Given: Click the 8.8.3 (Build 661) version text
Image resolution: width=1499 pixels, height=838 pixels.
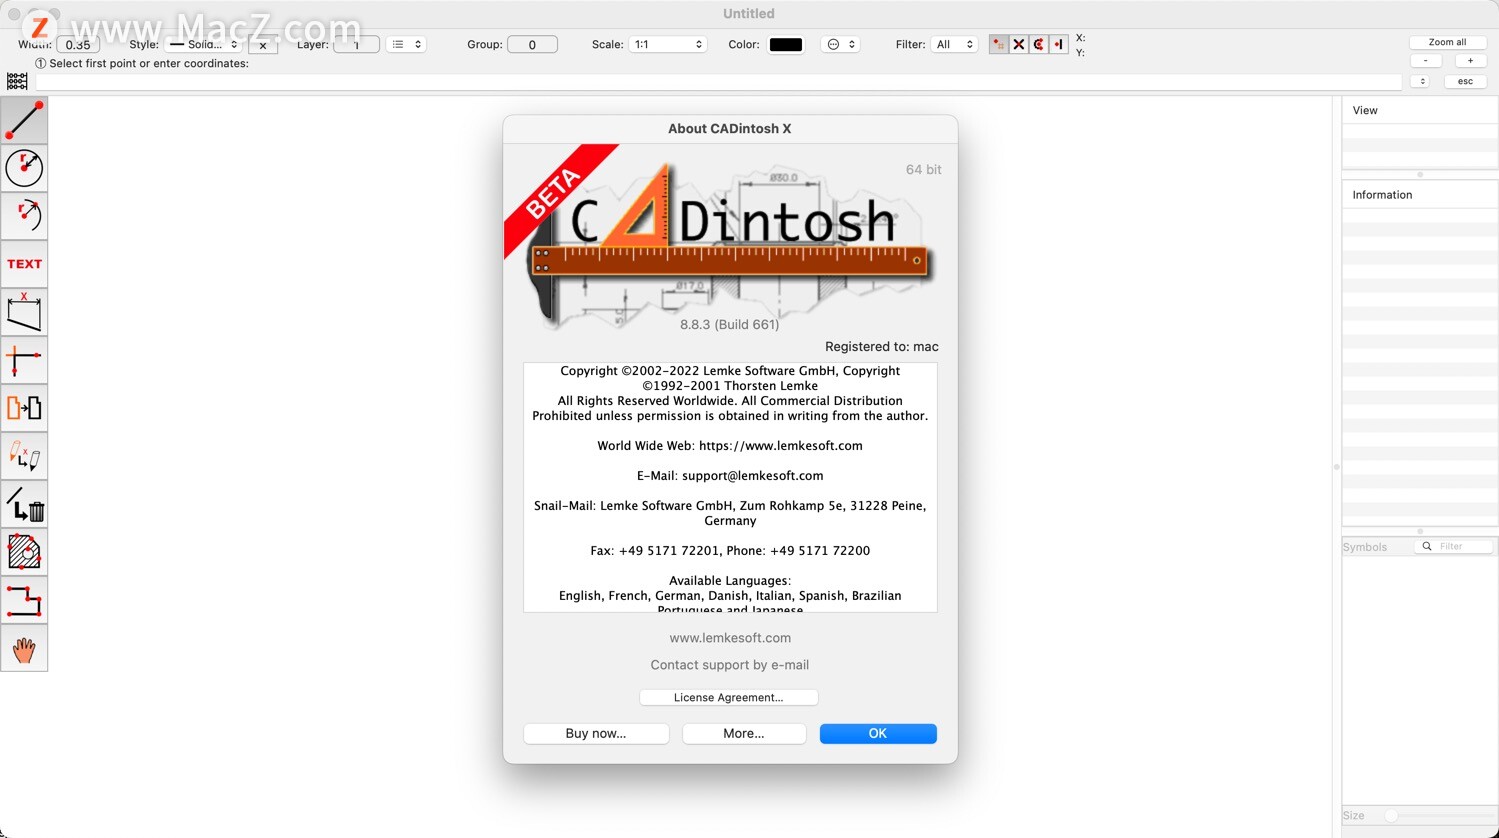Looking at the screenshot, I should (730, 324).
